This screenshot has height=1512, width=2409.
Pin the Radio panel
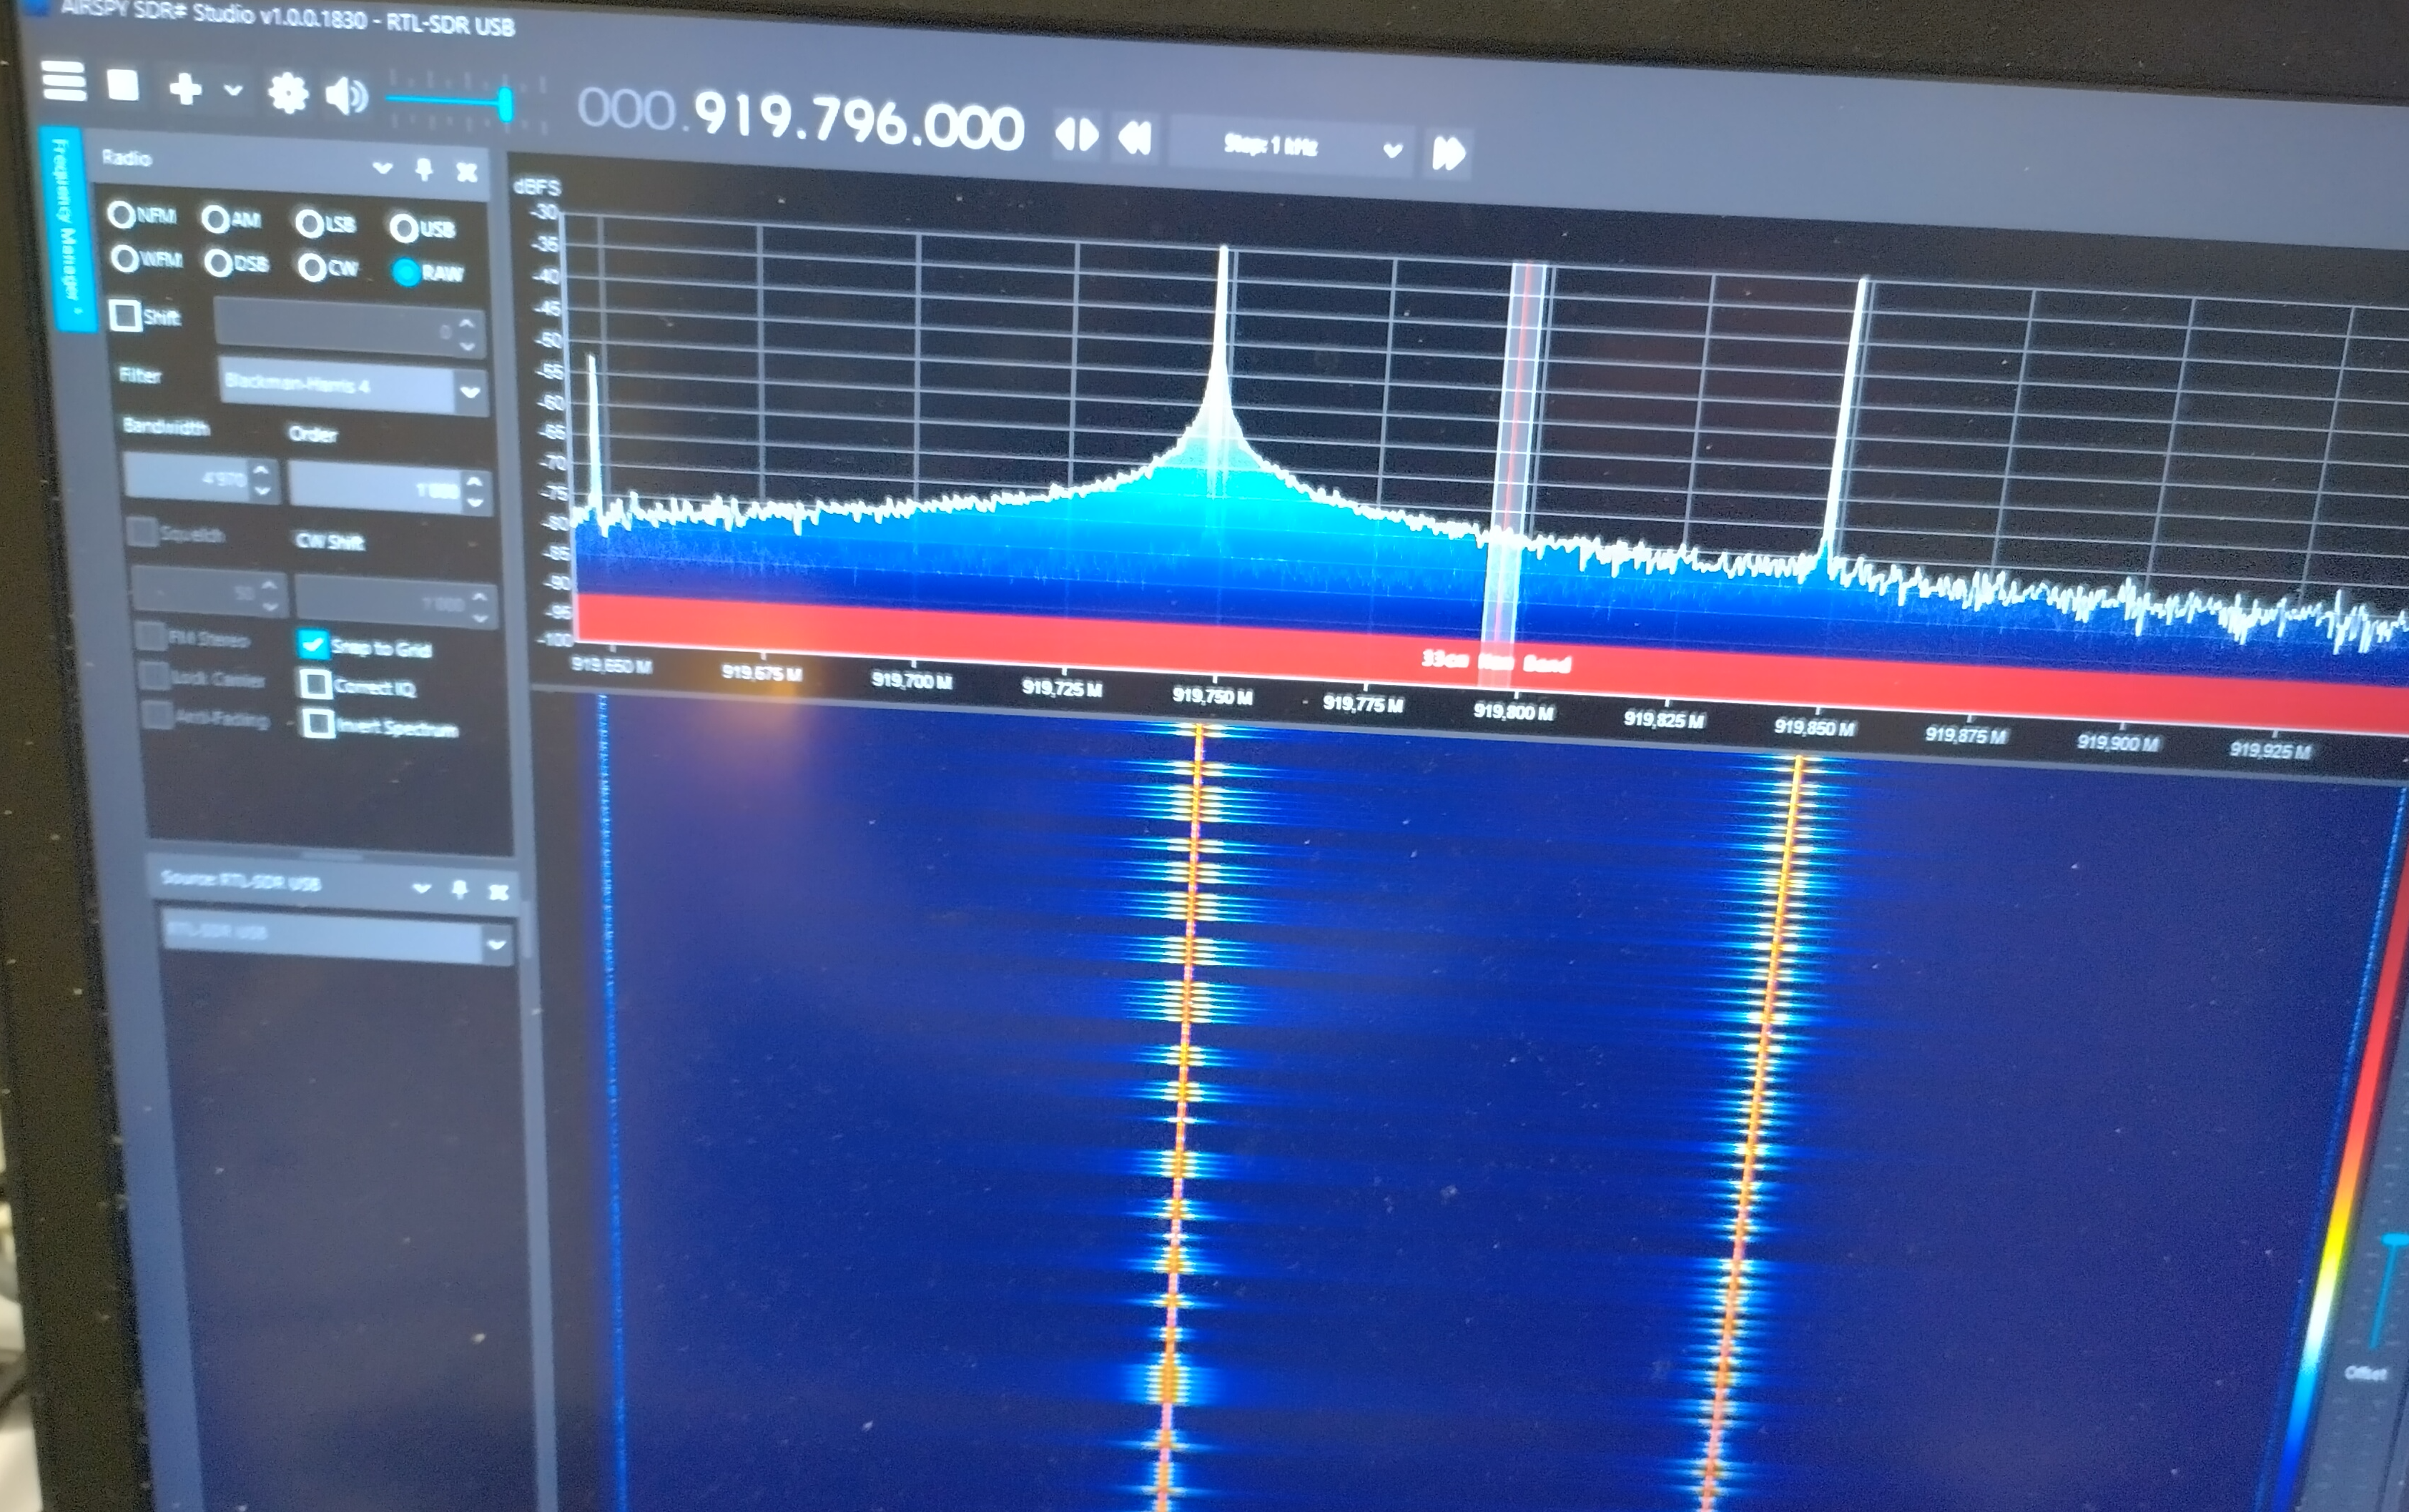(424, 169)
